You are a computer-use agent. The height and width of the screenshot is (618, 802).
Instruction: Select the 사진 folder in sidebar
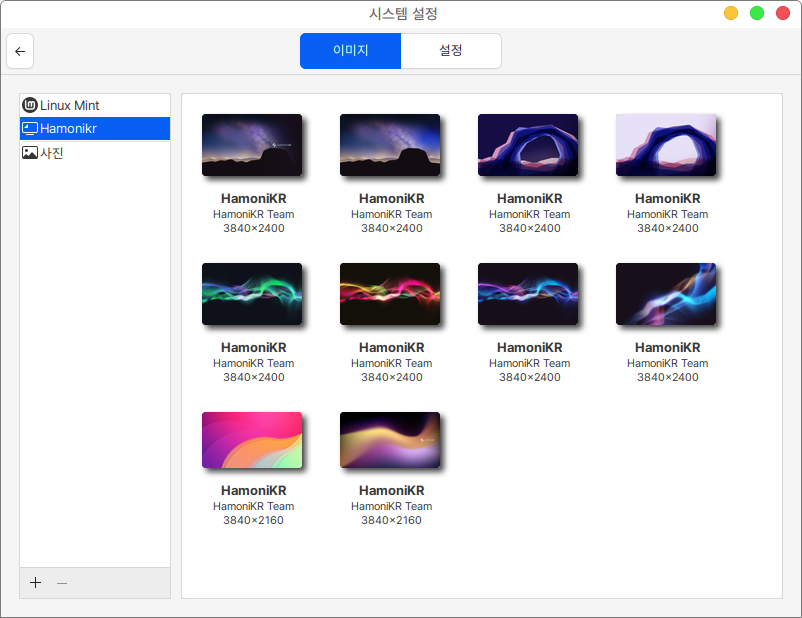pos(52,153)
